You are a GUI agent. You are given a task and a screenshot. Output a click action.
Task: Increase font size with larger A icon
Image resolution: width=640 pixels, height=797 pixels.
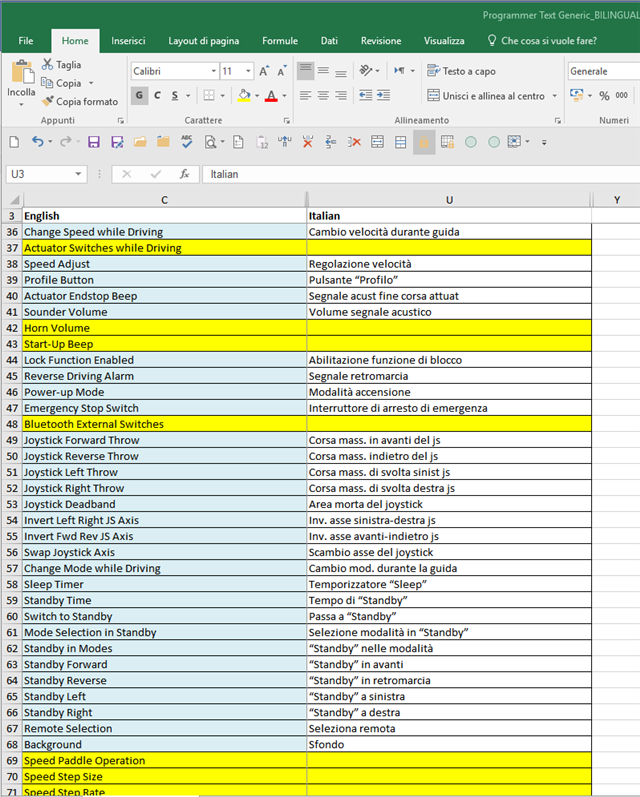click(263, 71)
